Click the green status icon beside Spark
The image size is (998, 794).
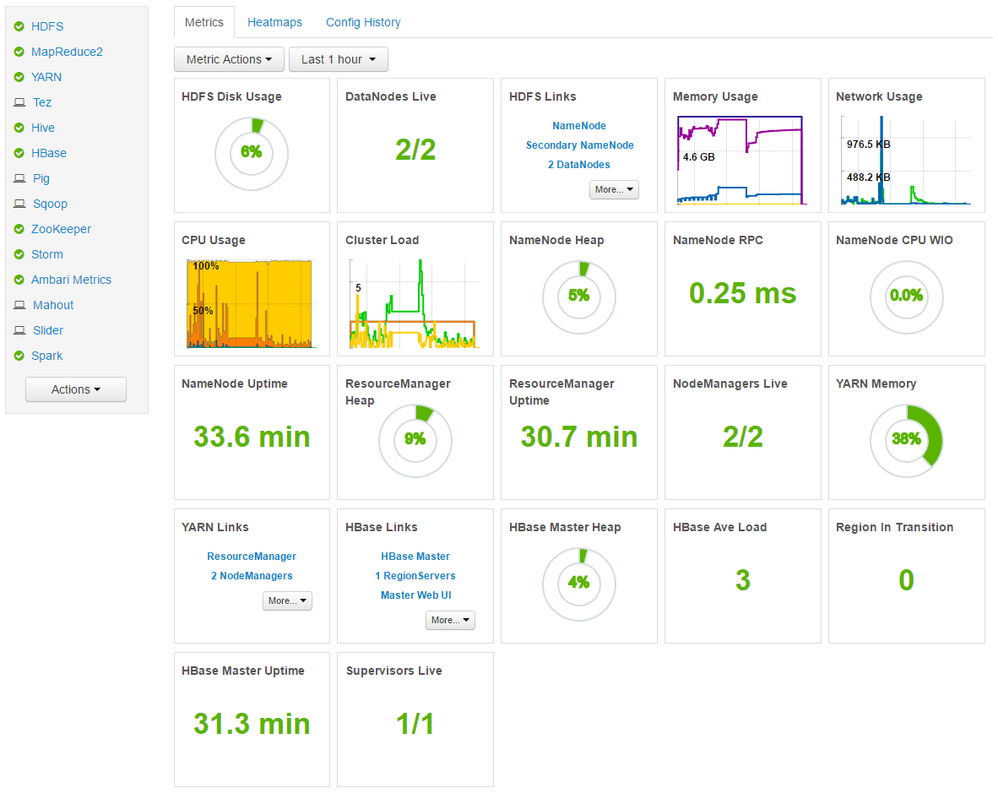(x=19, y=356)
